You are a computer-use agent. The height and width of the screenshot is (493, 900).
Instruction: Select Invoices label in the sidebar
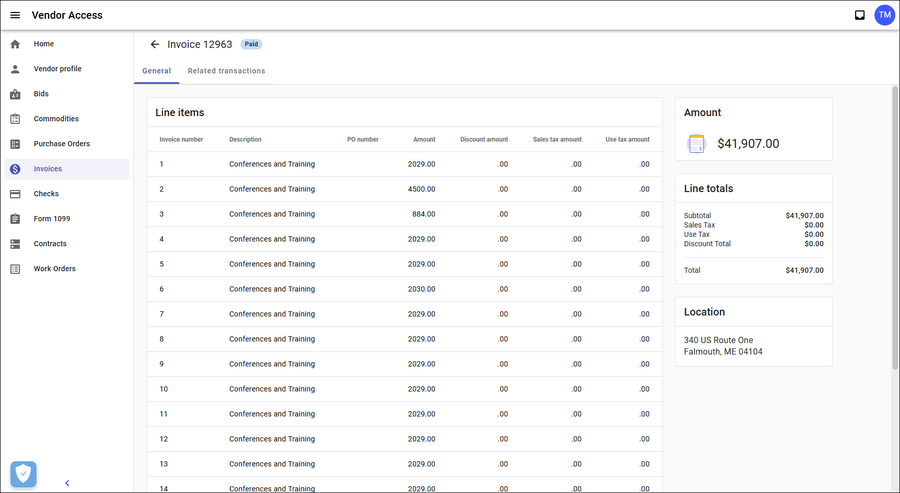click(x=48, y=169)
